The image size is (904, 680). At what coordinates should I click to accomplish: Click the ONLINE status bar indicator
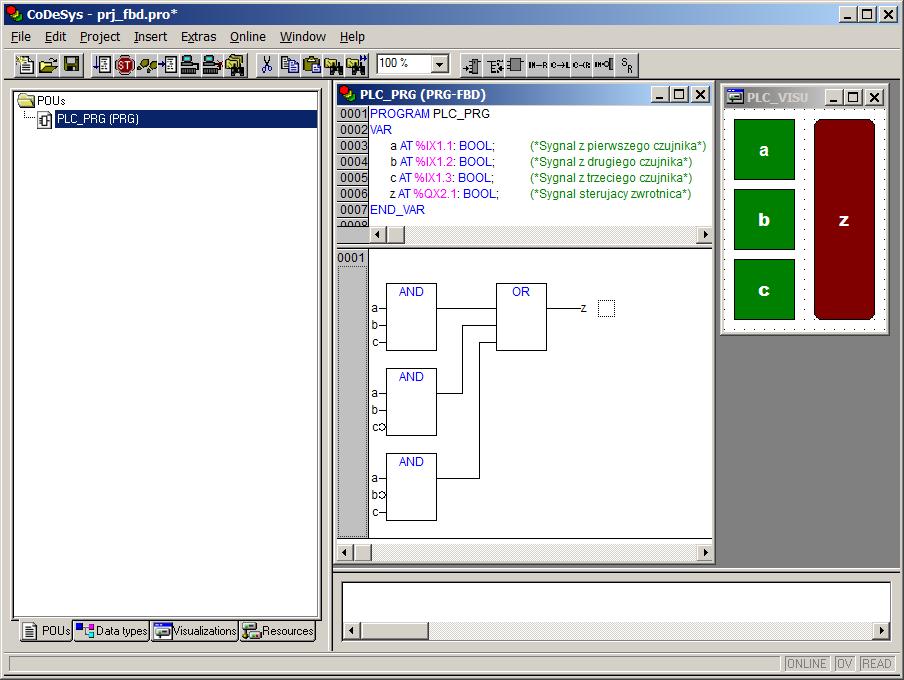click(806, 663)
